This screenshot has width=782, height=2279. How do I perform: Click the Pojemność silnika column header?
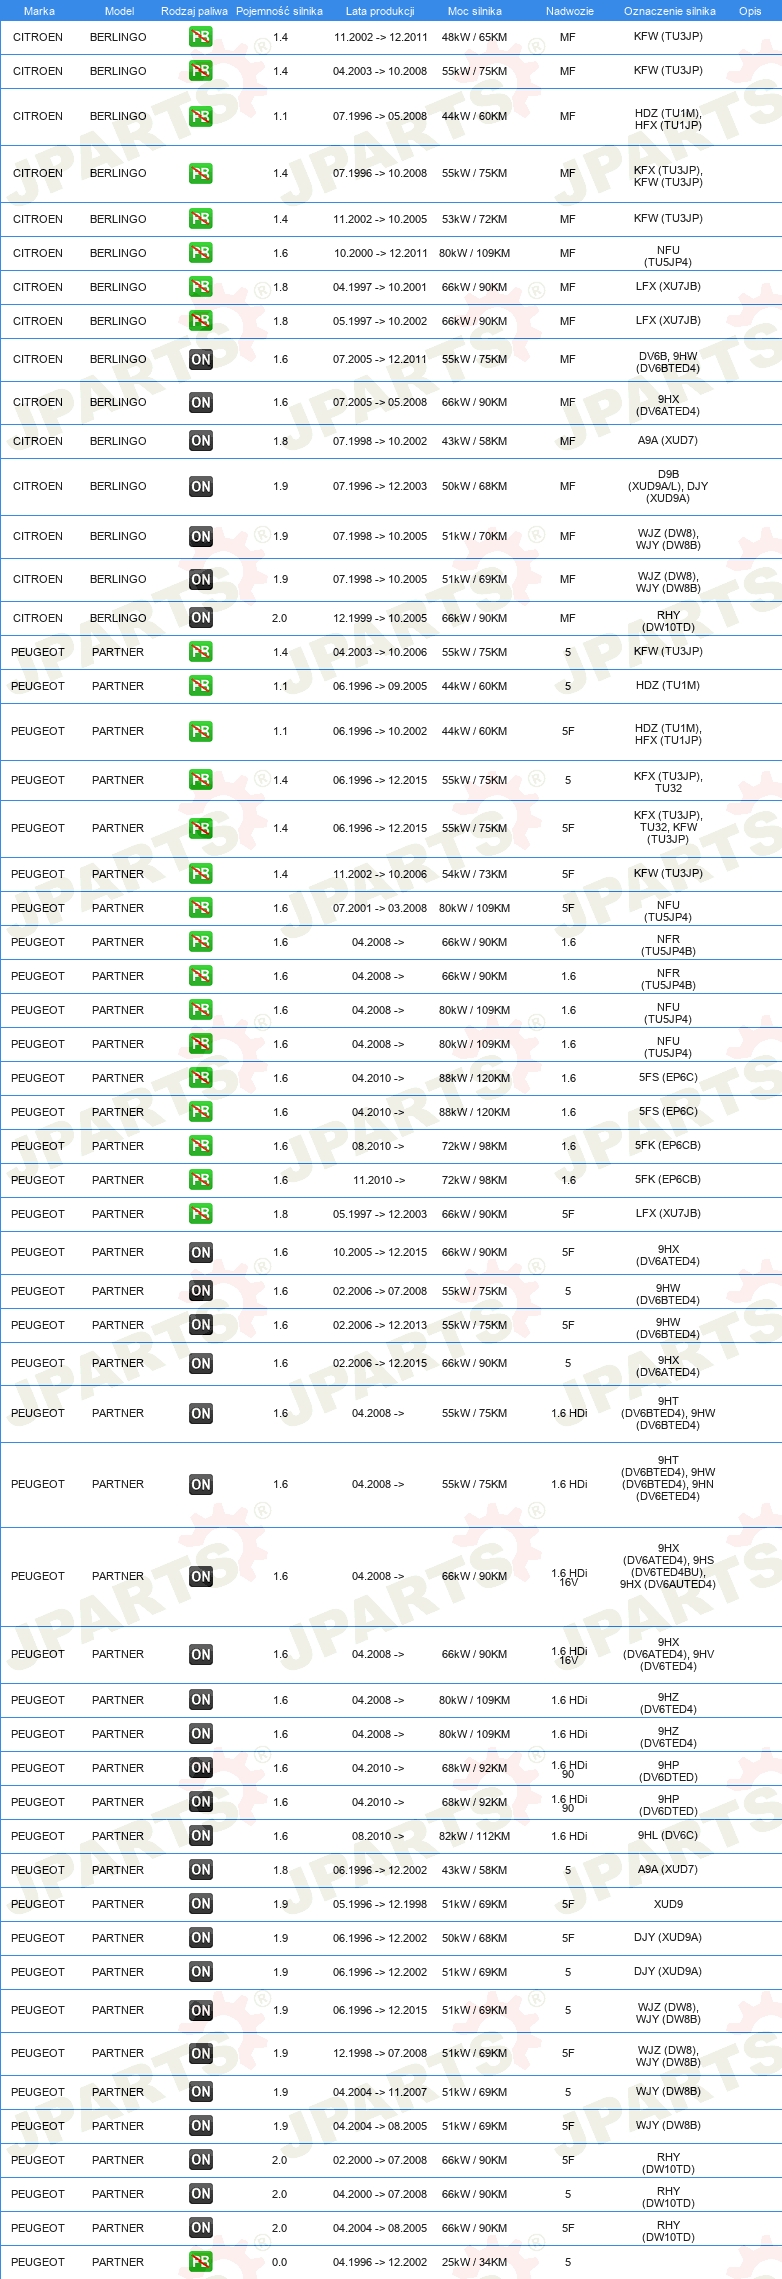[x=279, y=11]
